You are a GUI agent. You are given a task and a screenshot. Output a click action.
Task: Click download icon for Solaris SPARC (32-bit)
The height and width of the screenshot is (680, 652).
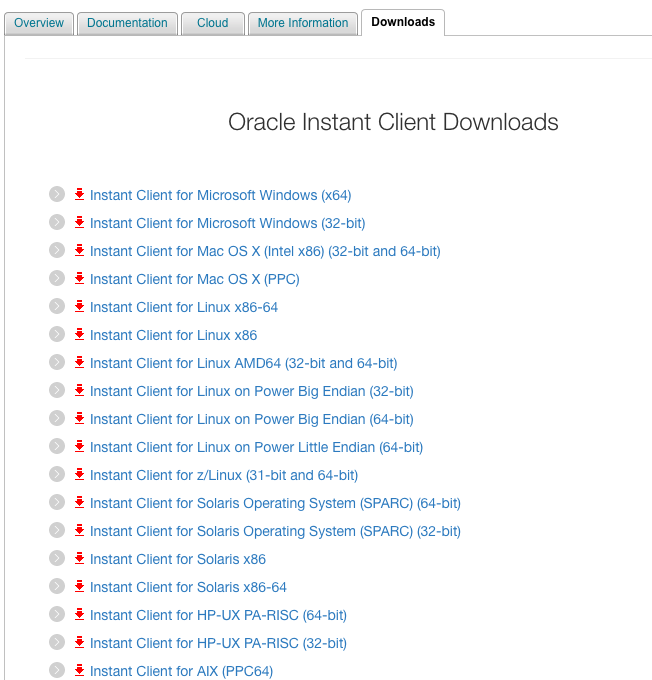79,530
